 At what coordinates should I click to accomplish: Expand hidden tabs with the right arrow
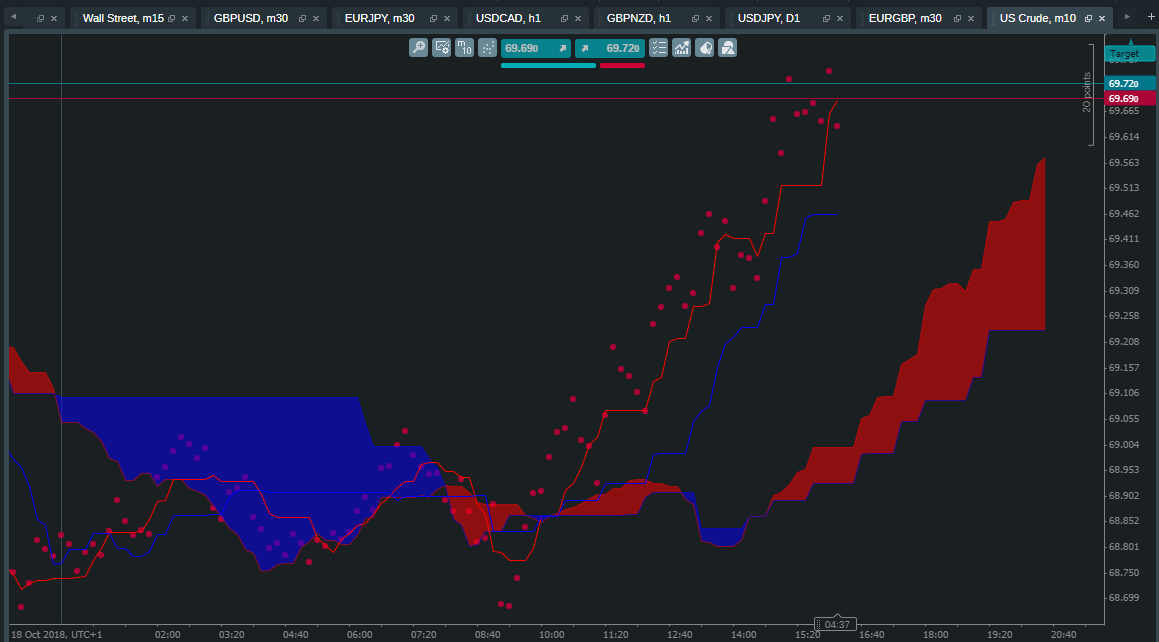pos(1127,17)
